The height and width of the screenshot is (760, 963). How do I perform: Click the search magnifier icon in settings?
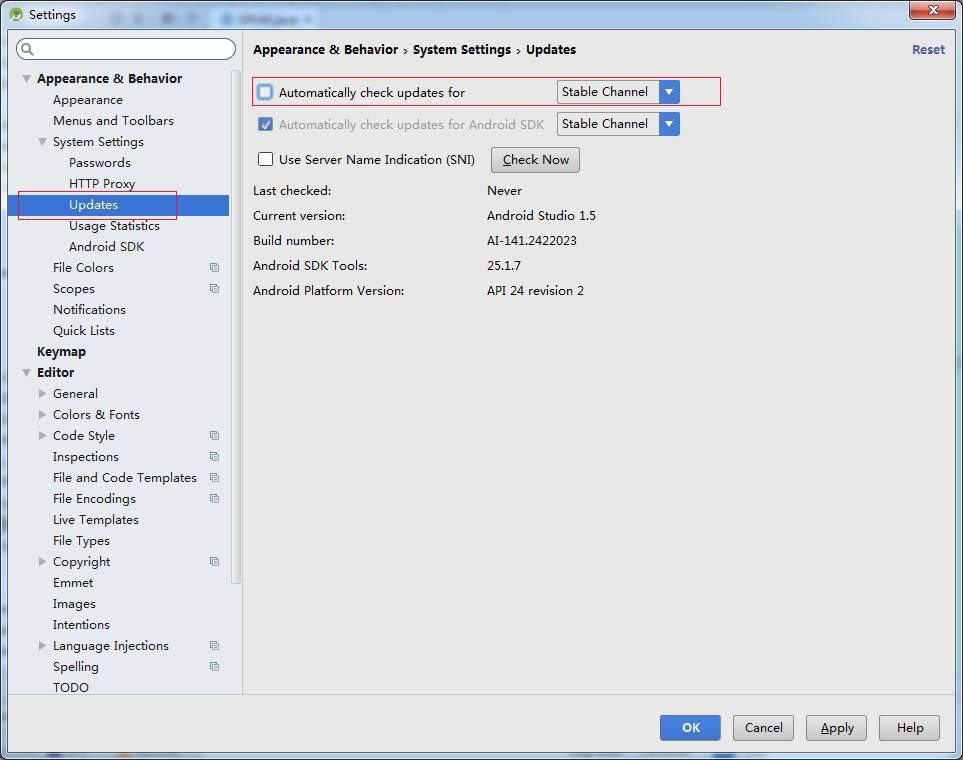point(27,49)
